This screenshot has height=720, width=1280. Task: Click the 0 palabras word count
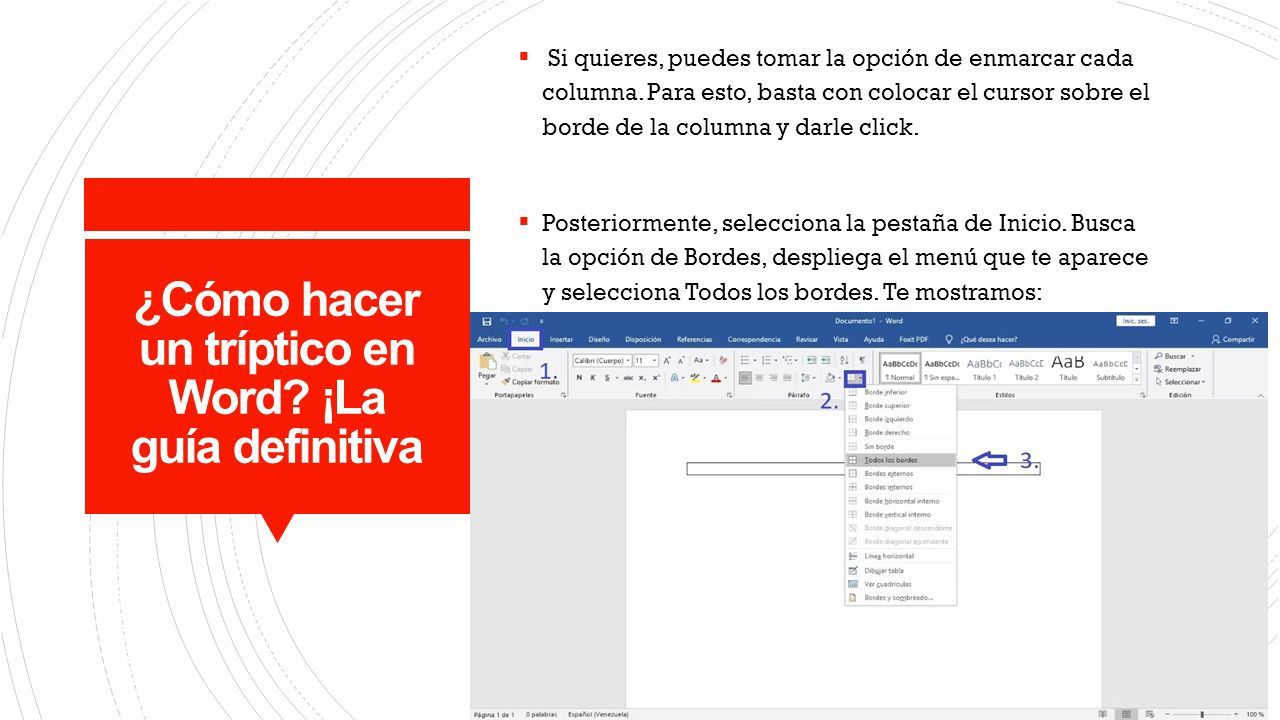coord(540,714)
